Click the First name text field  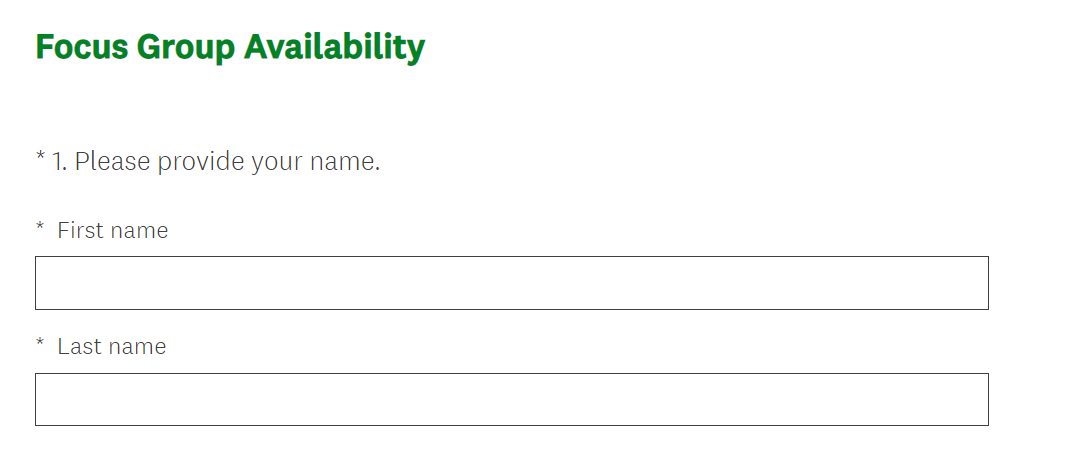511,283
